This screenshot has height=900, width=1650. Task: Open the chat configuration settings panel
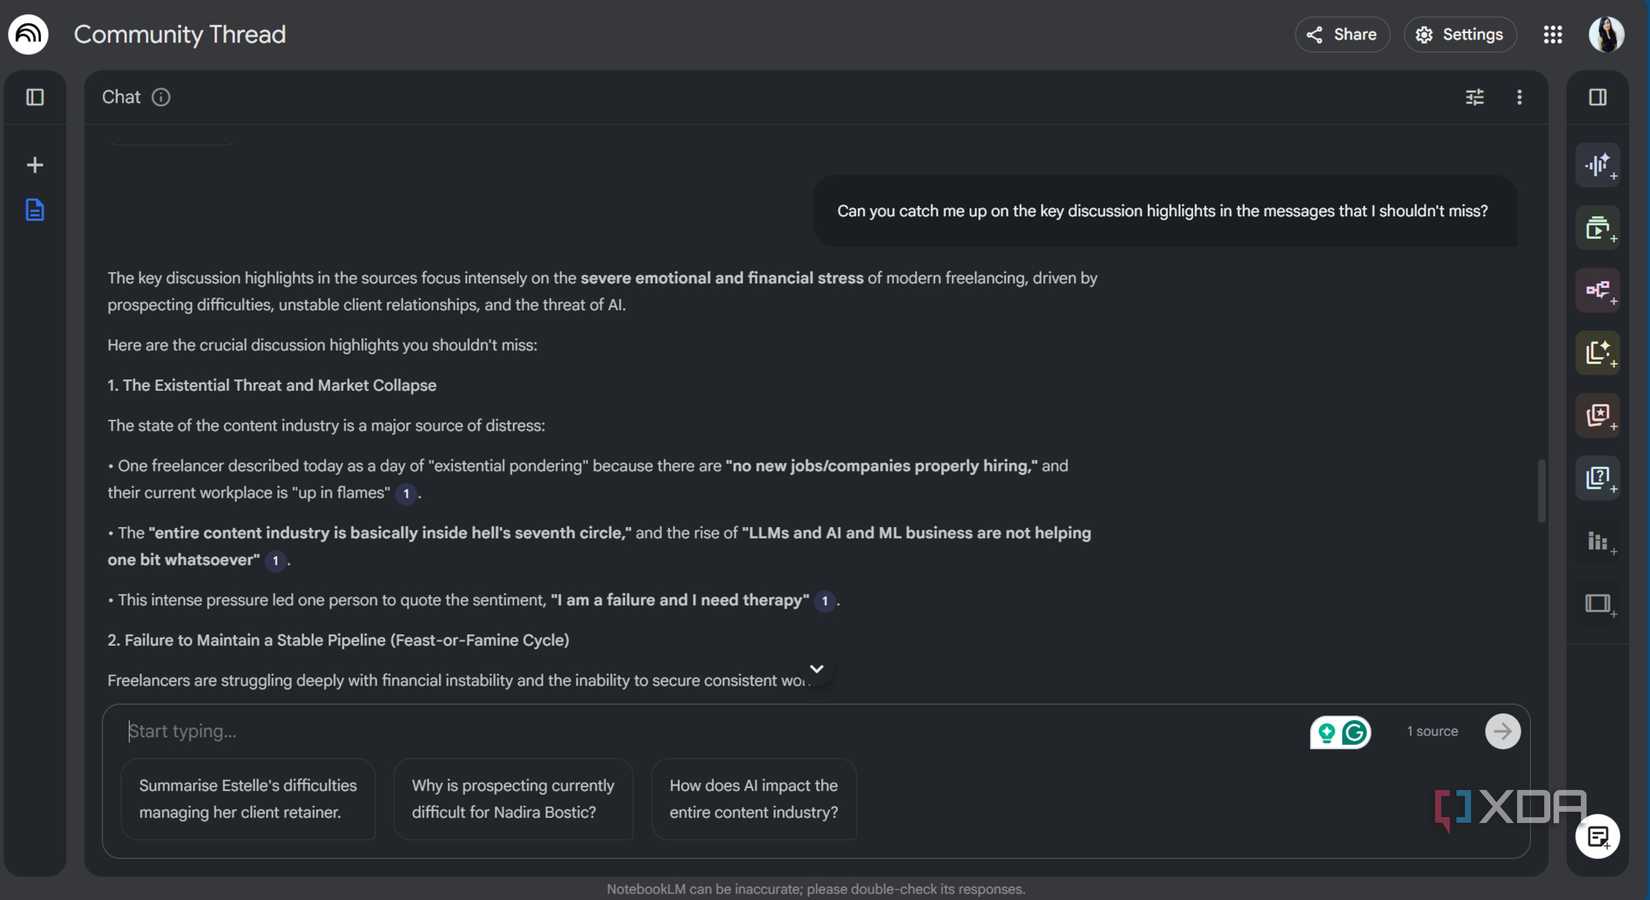pos(1474,96)
